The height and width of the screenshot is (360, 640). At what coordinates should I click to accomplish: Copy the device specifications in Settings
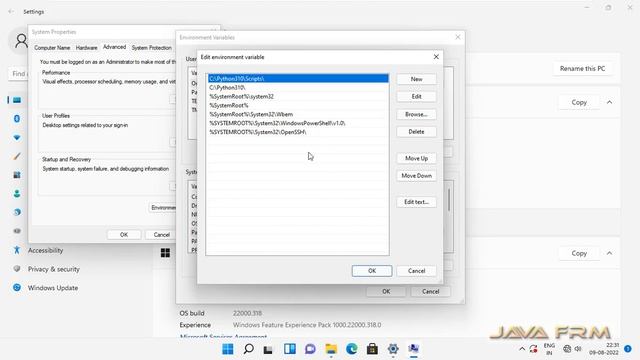579,102
